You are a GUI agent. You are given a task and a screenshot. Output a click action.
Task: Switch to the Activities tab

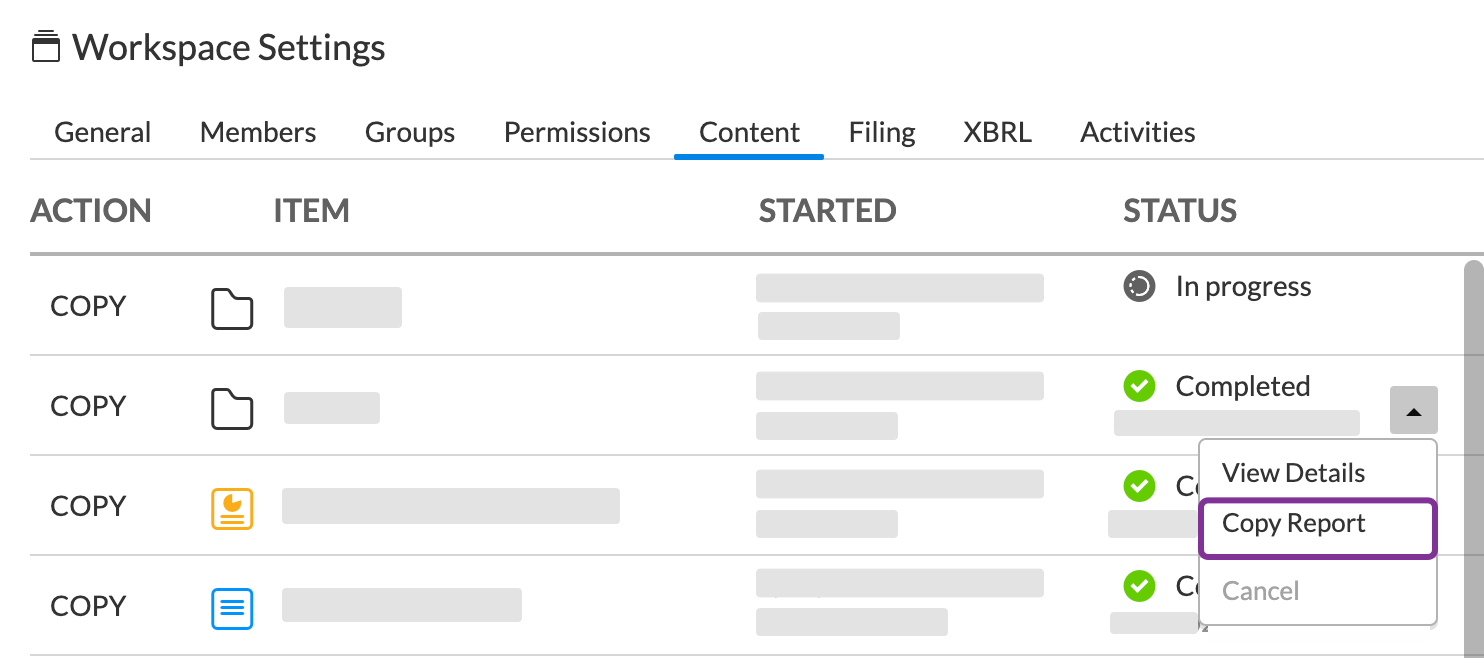click(x=1137, y=132)
